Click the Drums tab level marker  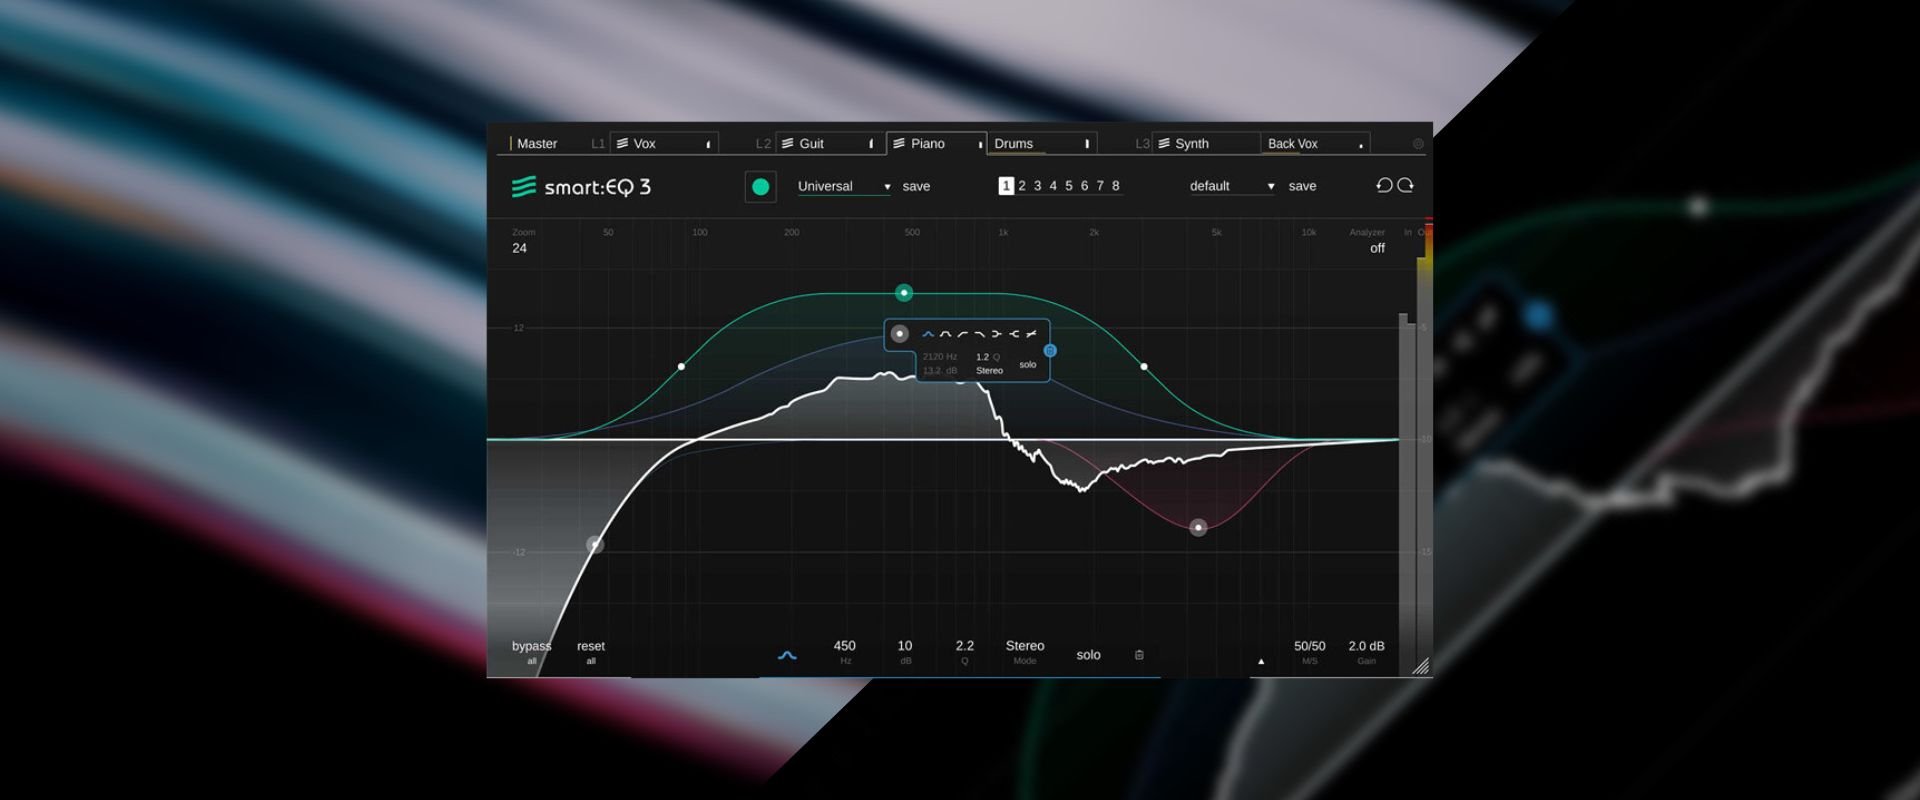(1087, 144)
